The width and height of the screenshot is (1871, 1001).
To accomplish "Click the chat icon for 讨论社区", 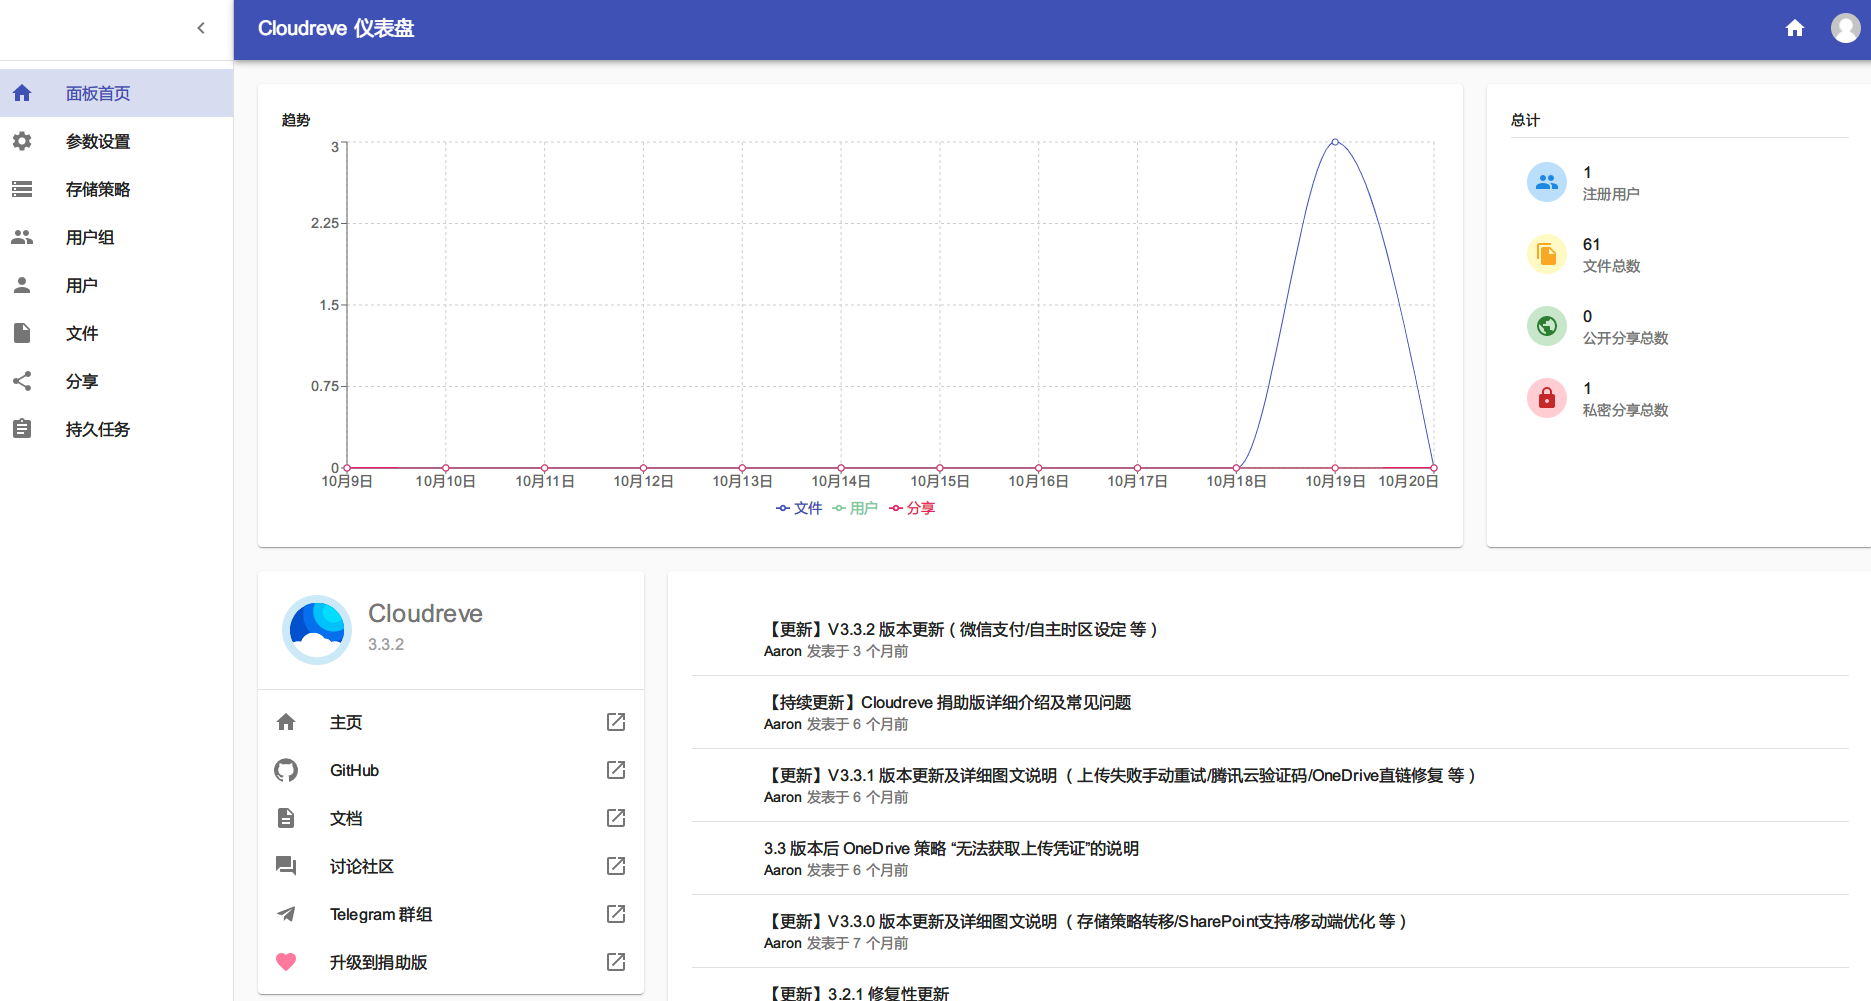I will click(x=286, y=866).
